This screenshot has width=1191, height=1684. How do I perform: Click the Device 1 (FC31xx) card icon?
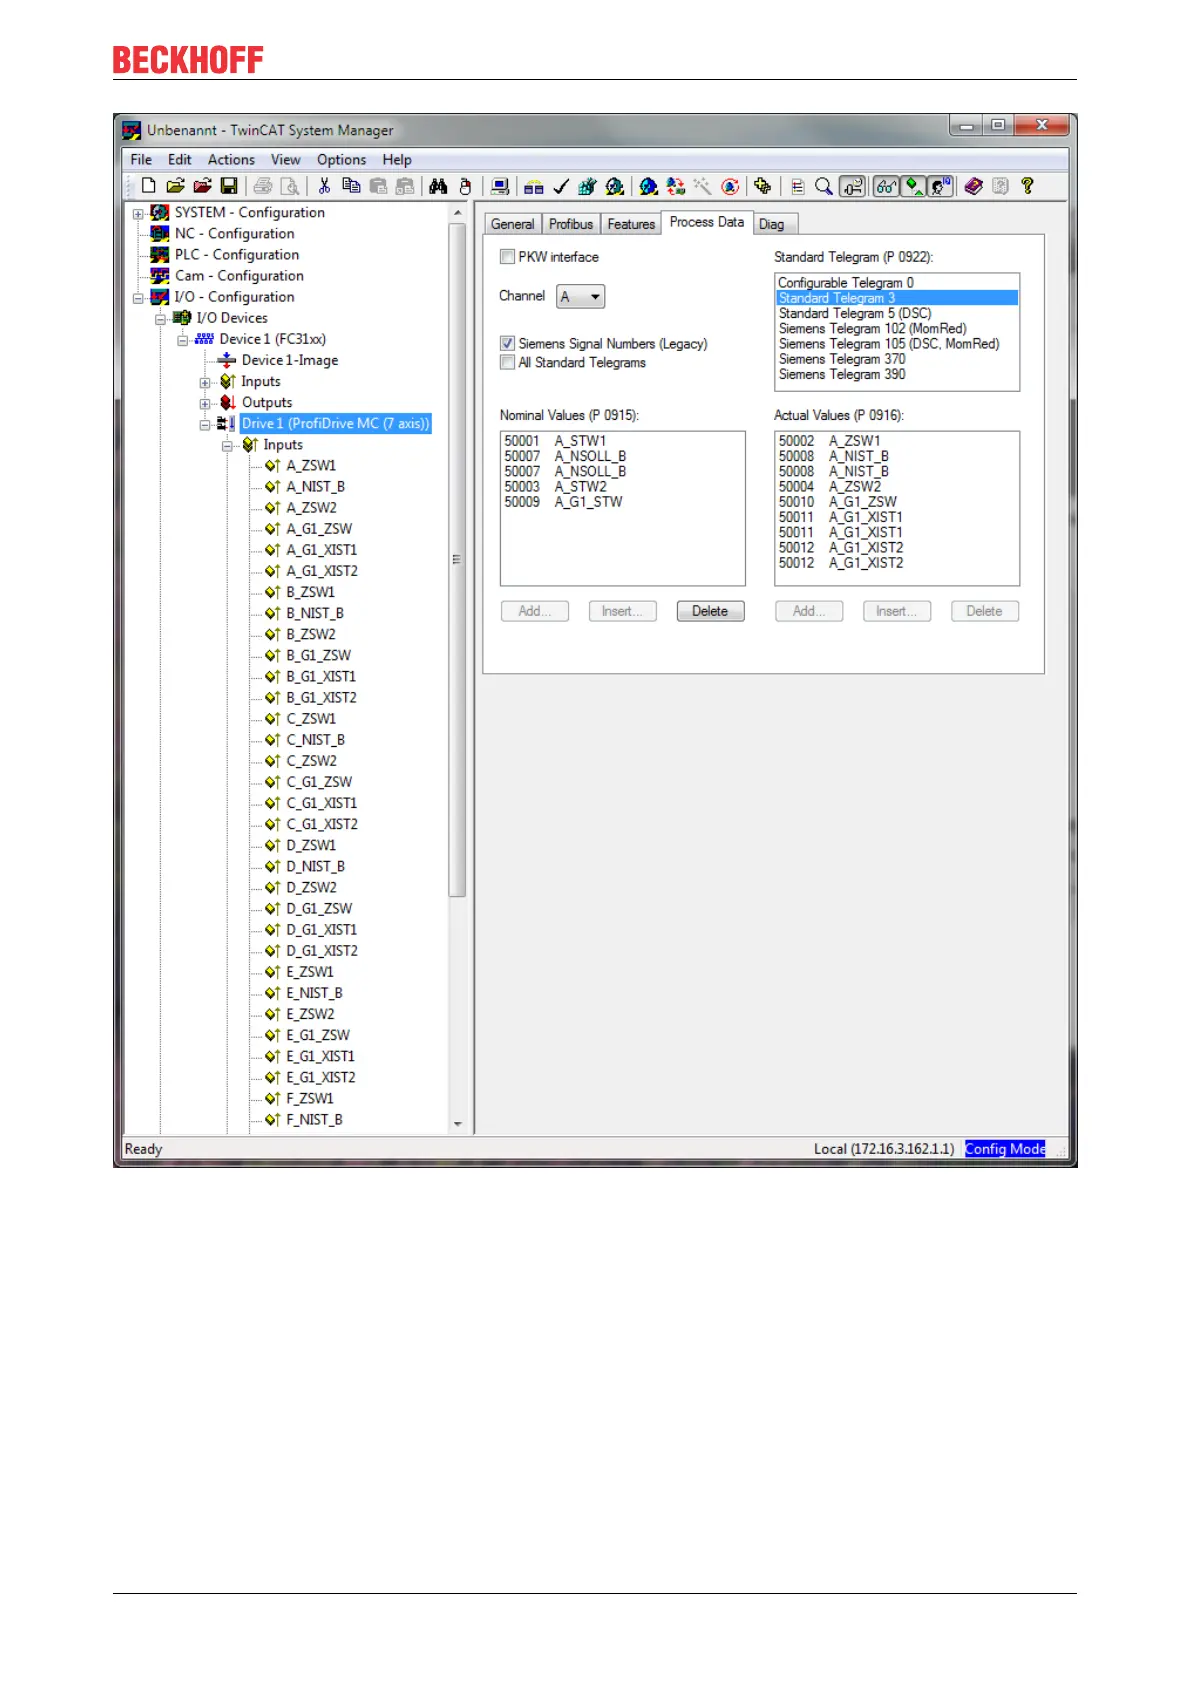[x=204, y=339]
